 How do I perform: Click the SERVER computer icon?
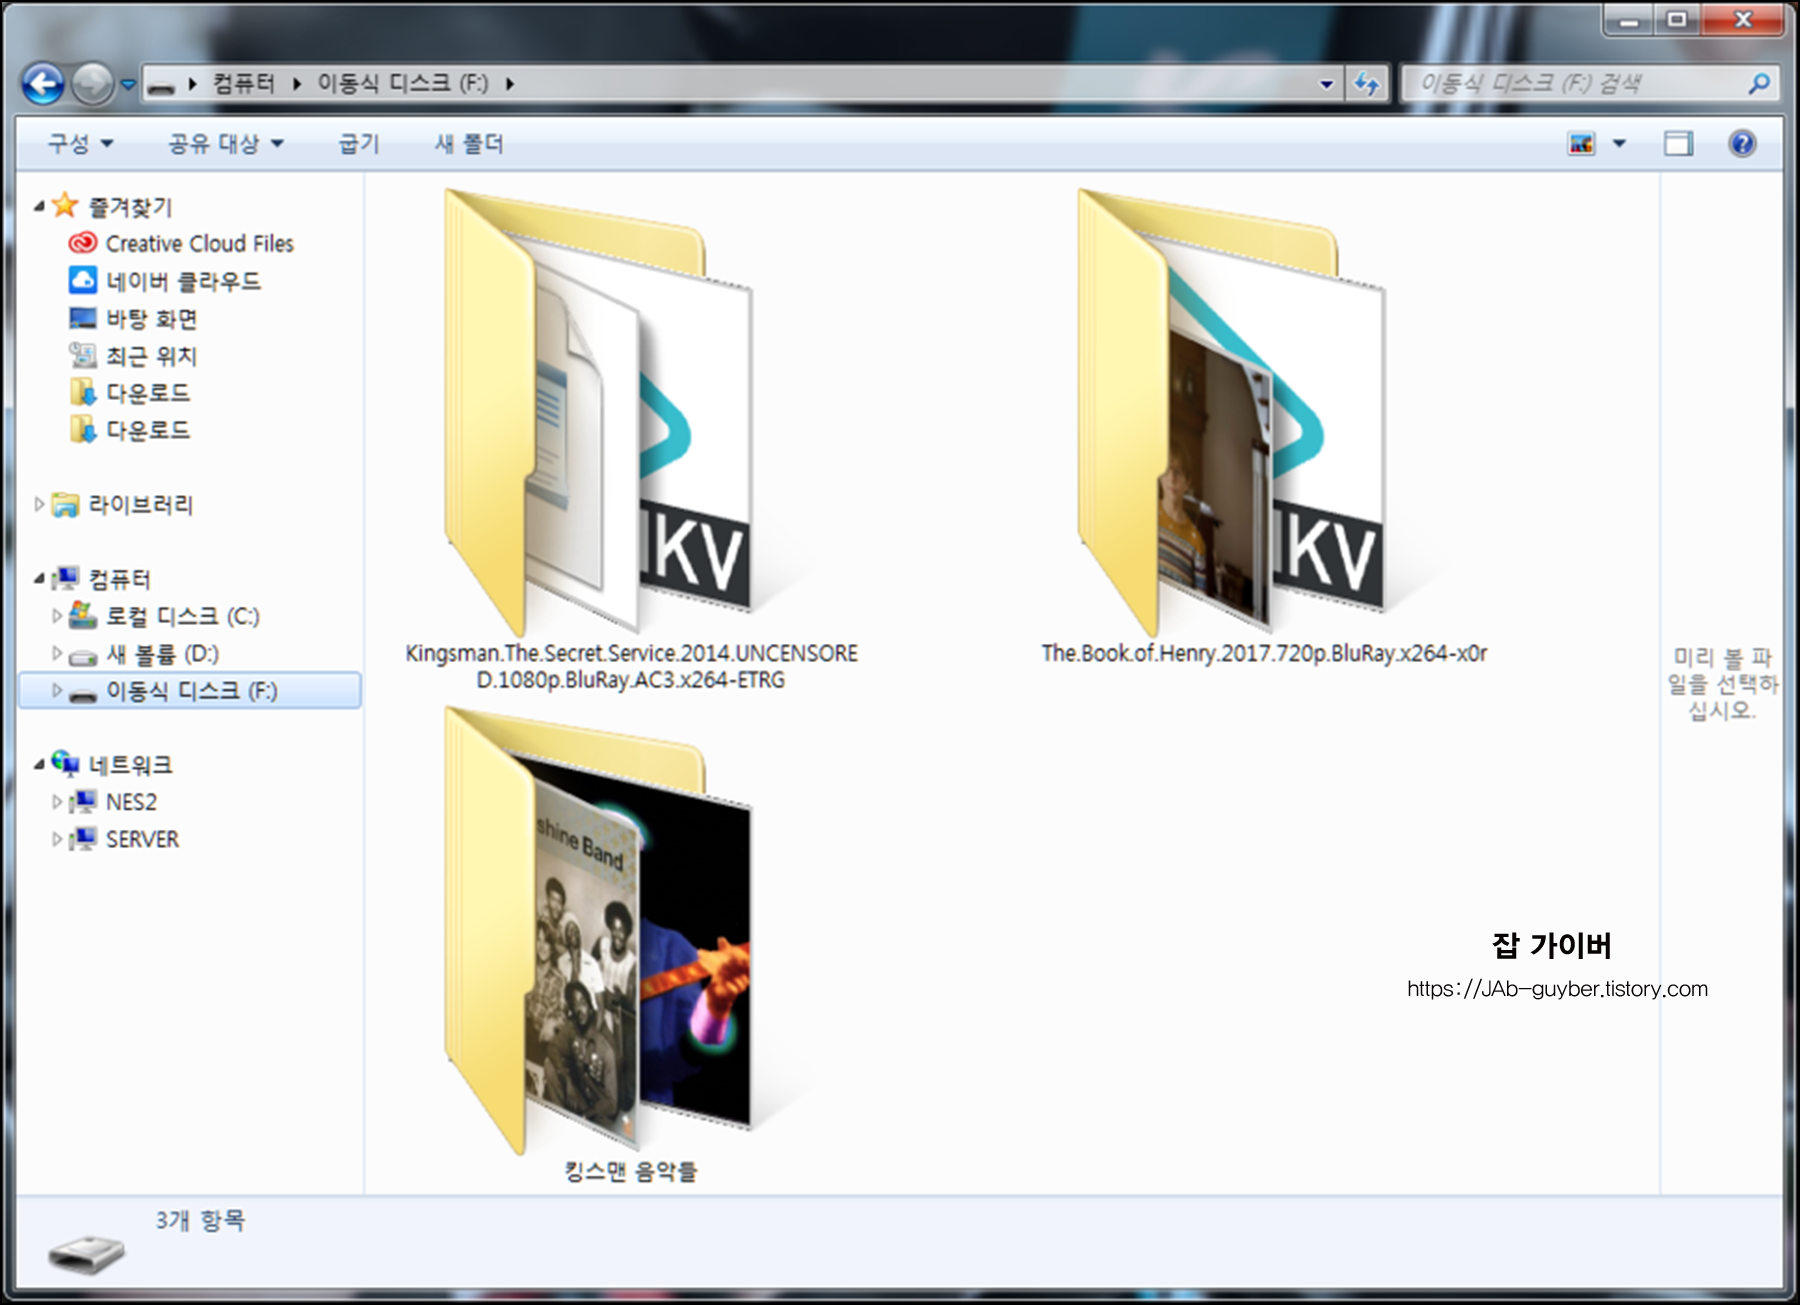pyautogui.click(x=84, y=839)
